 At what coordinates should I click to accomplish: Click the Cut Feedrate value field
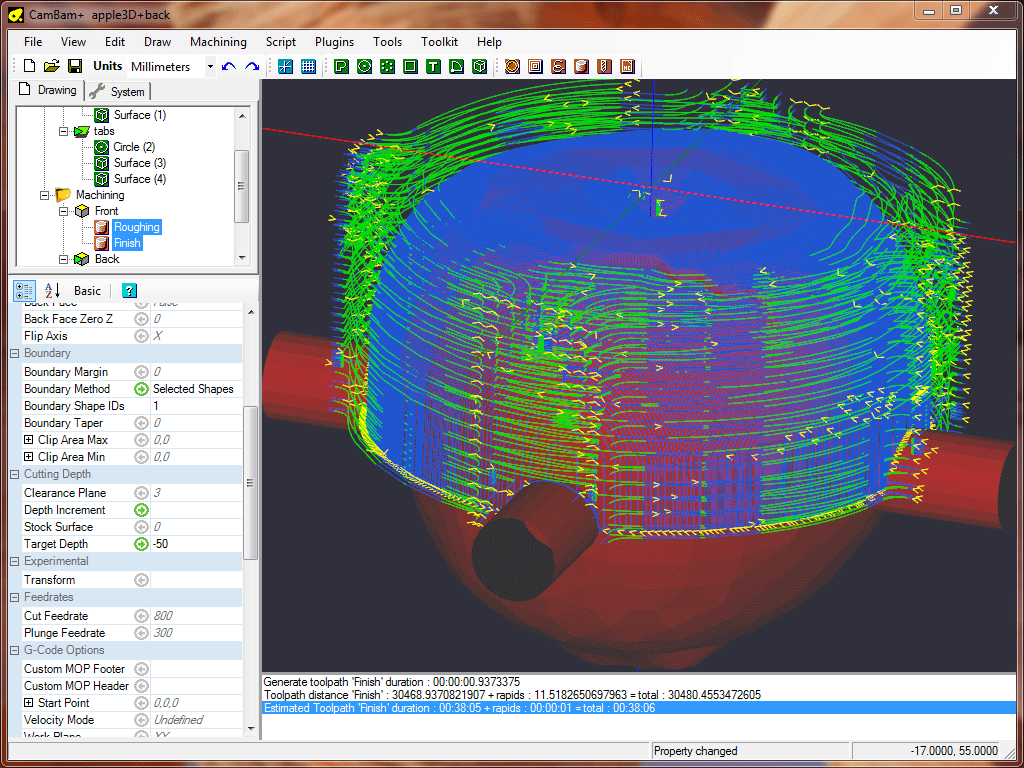pyautogui.click(x=195, y=616)
